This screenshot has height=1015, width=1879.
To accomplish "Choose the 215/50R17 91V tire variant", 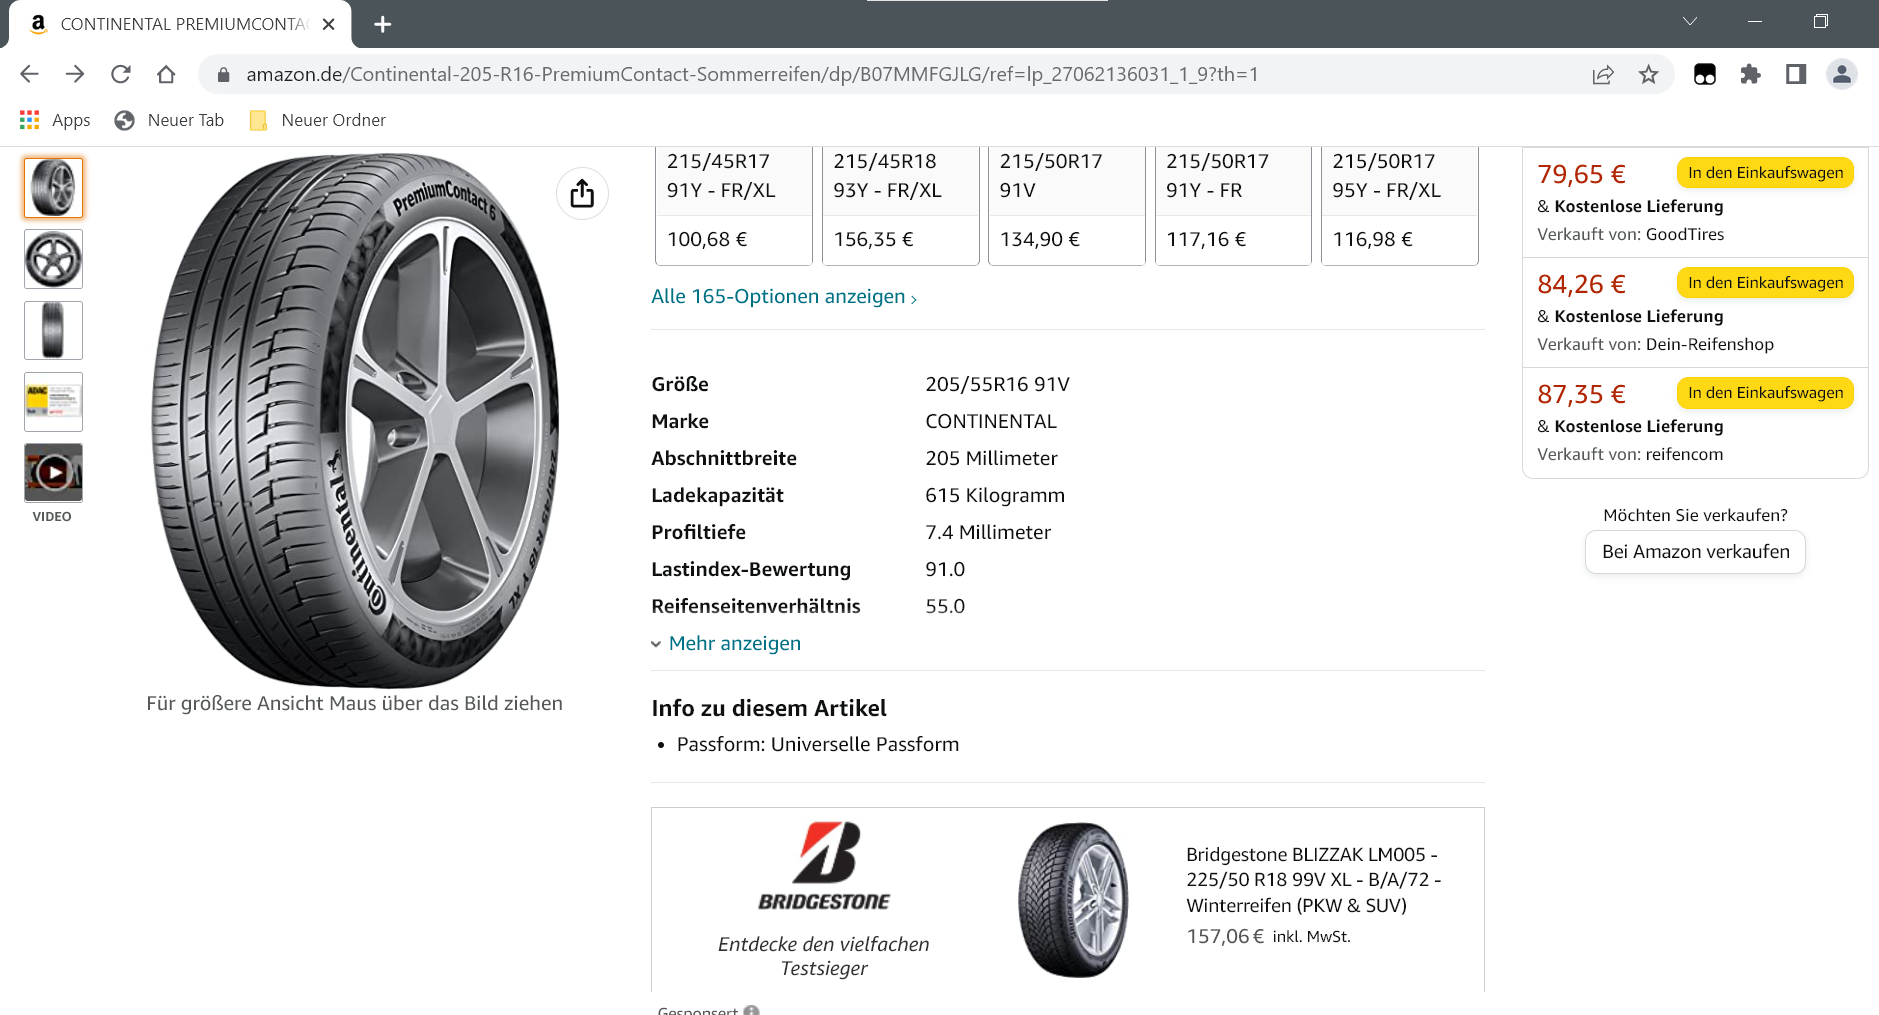I will click(1066, 203).
